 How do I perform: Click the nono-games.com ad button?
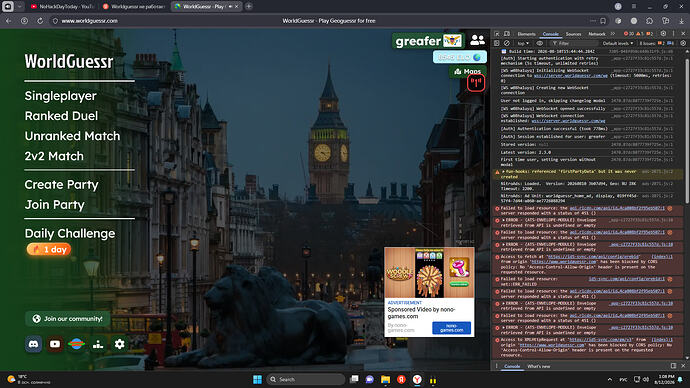pos(451,328)
